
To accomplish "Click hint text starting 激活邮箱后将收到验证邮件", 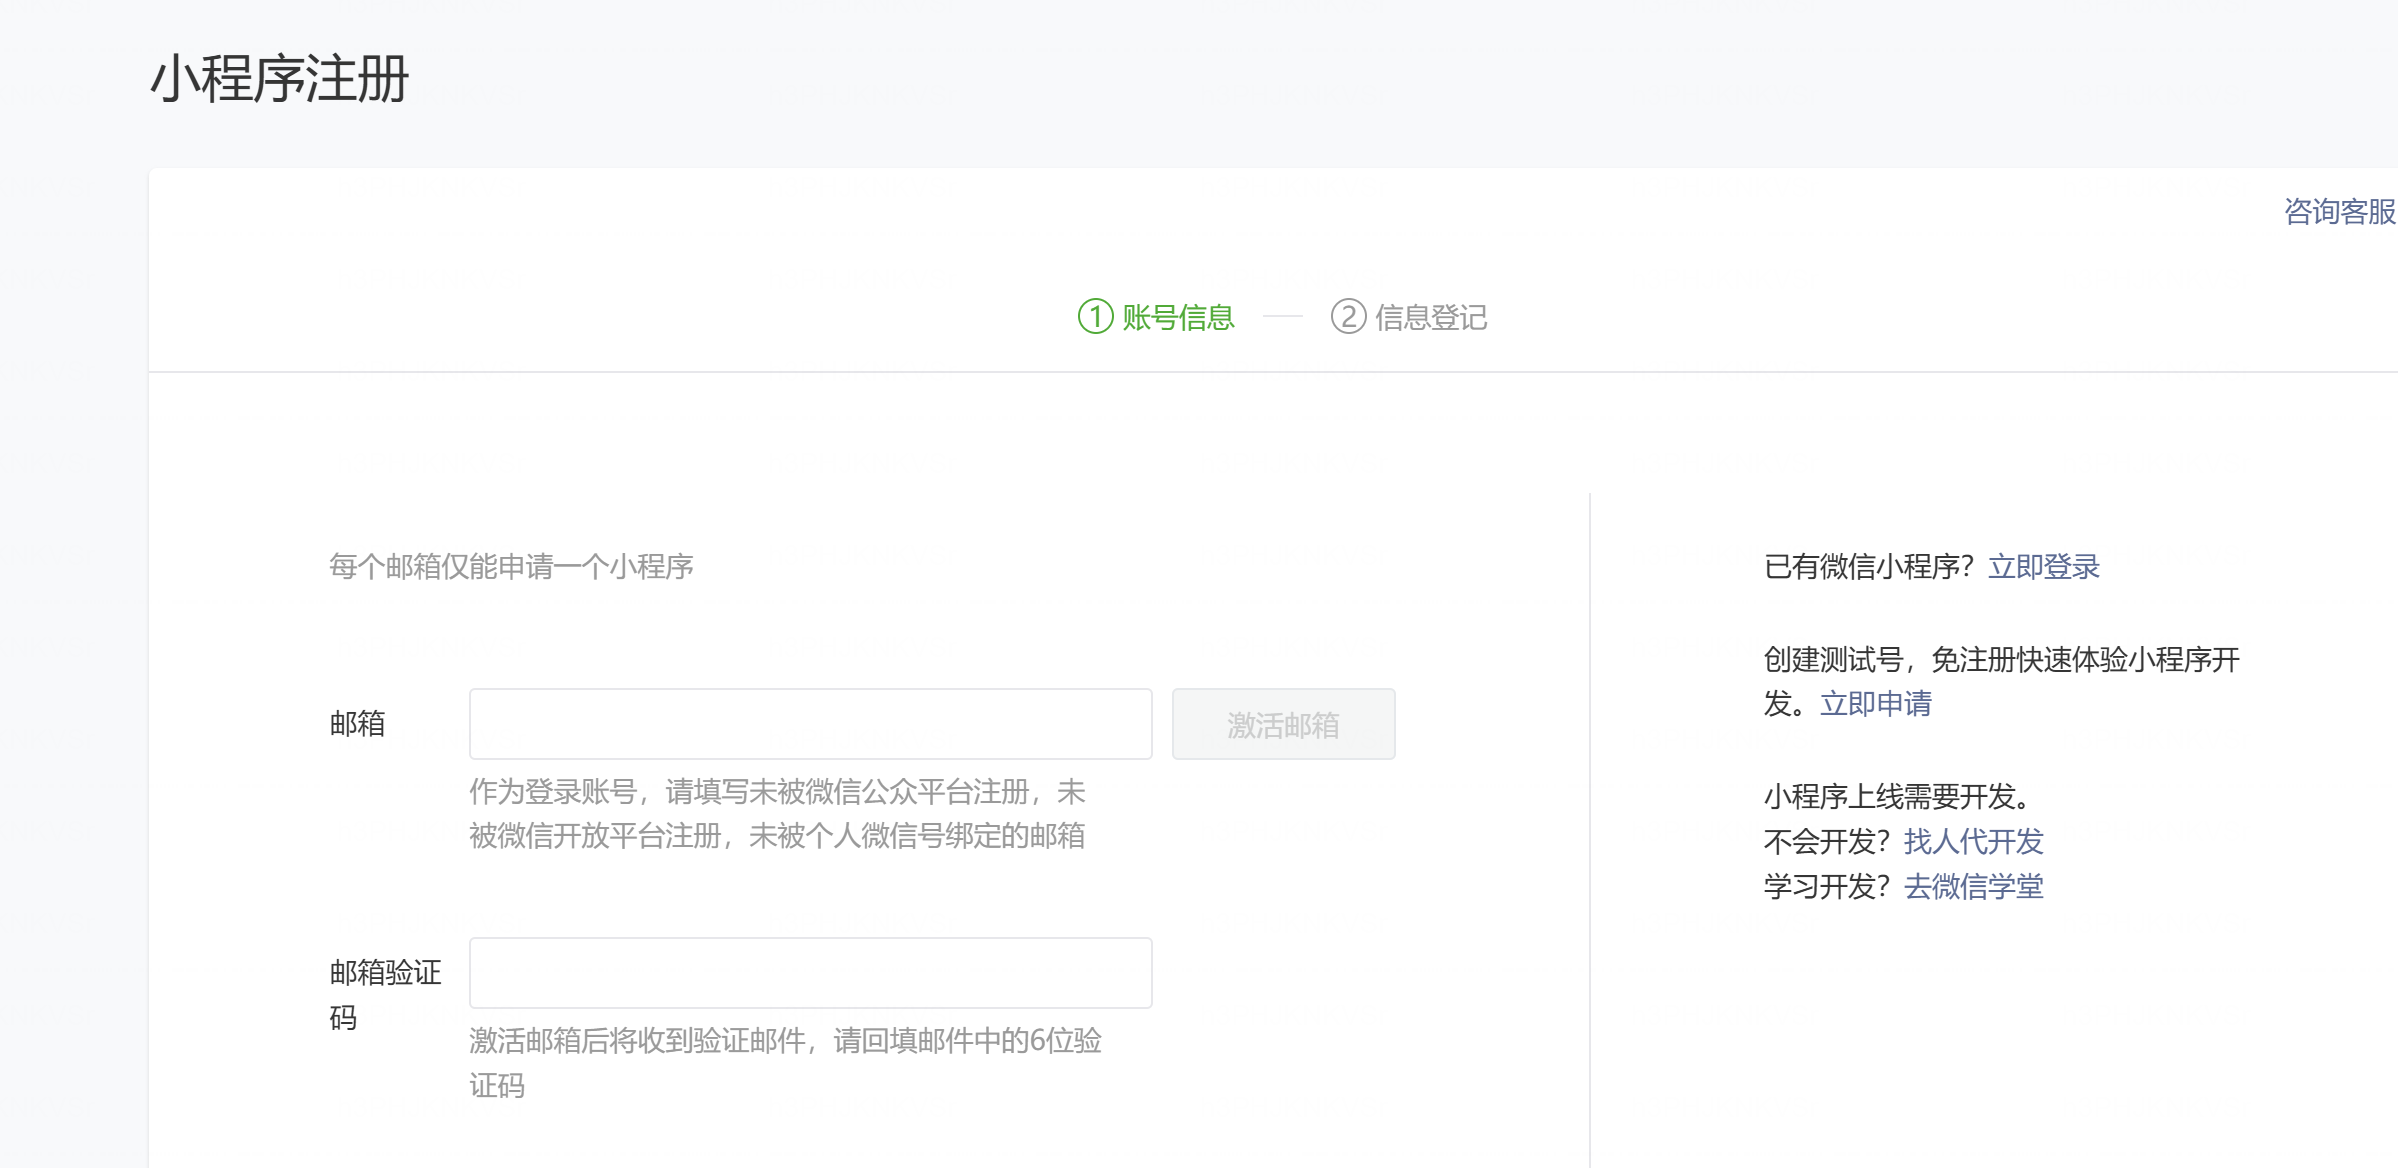I will (786, 1063).
